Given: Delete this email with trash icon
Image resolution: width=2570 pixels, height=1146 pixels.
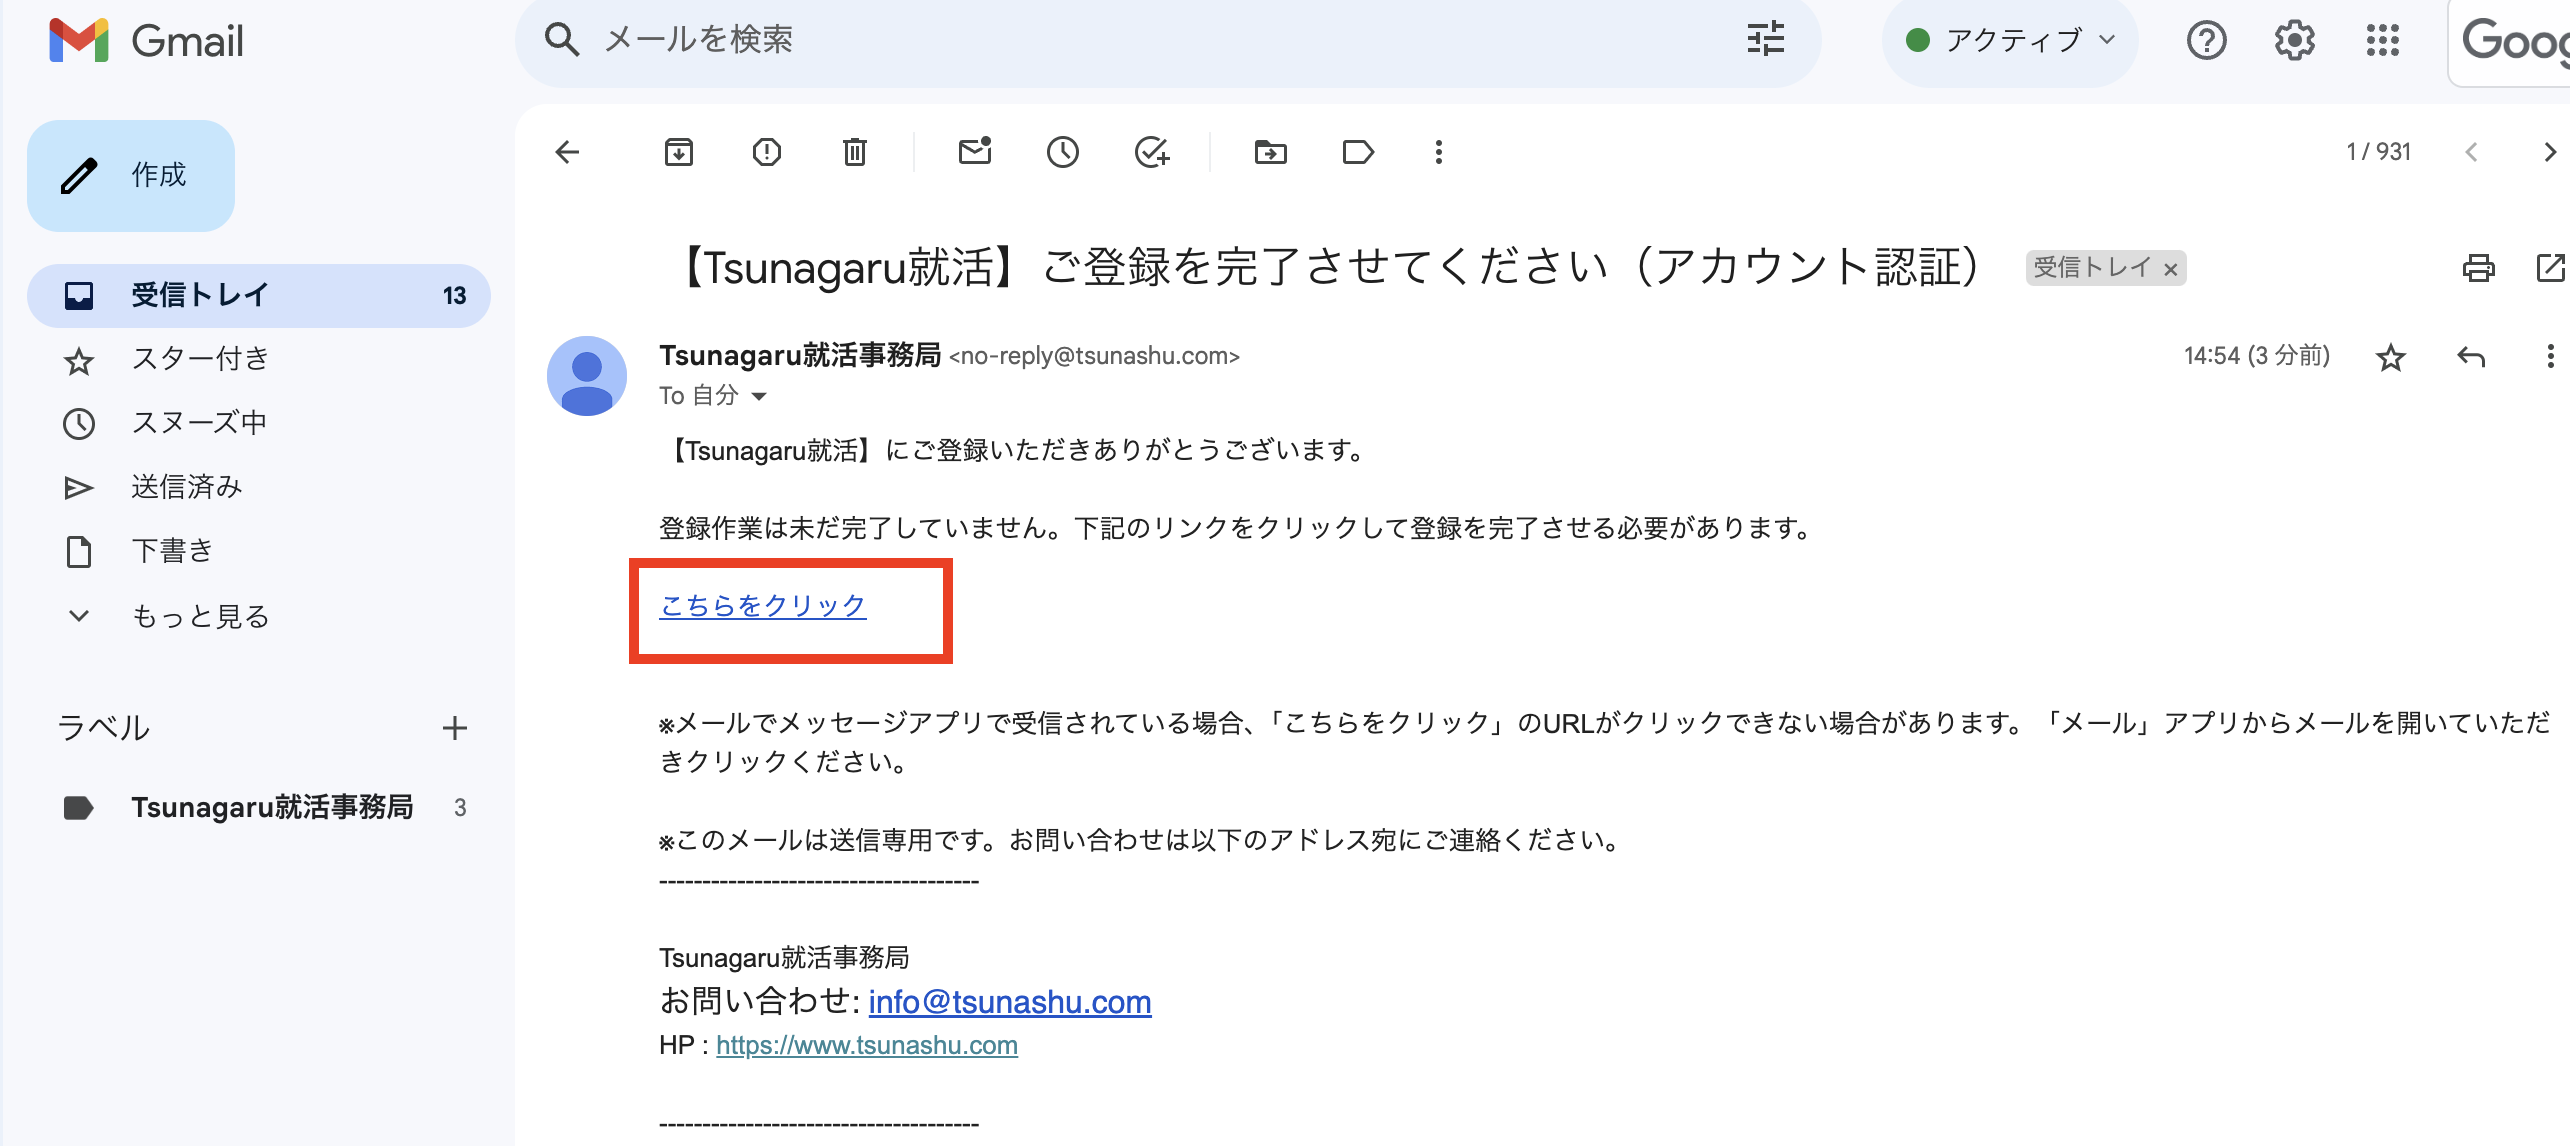Looking at the screenshot, I should 855,152.
